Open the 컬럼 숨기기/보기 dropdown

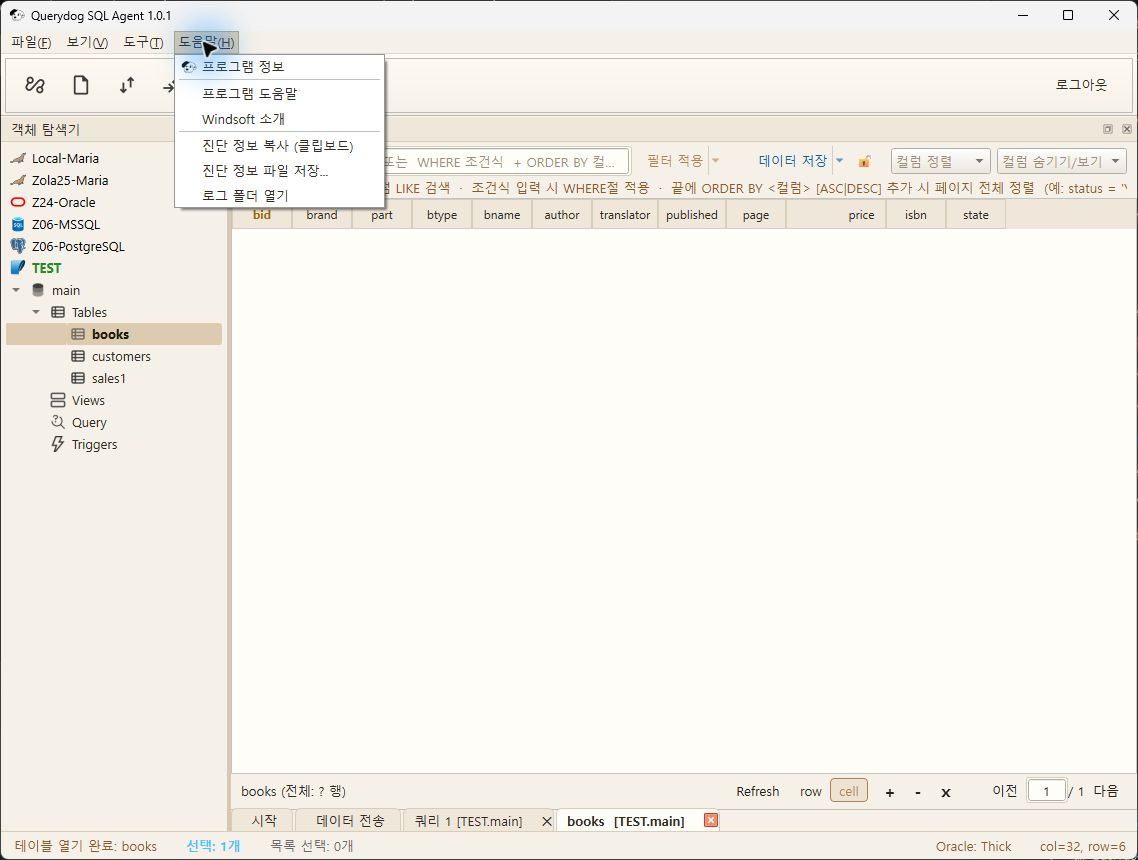(x=1061, y=161)
